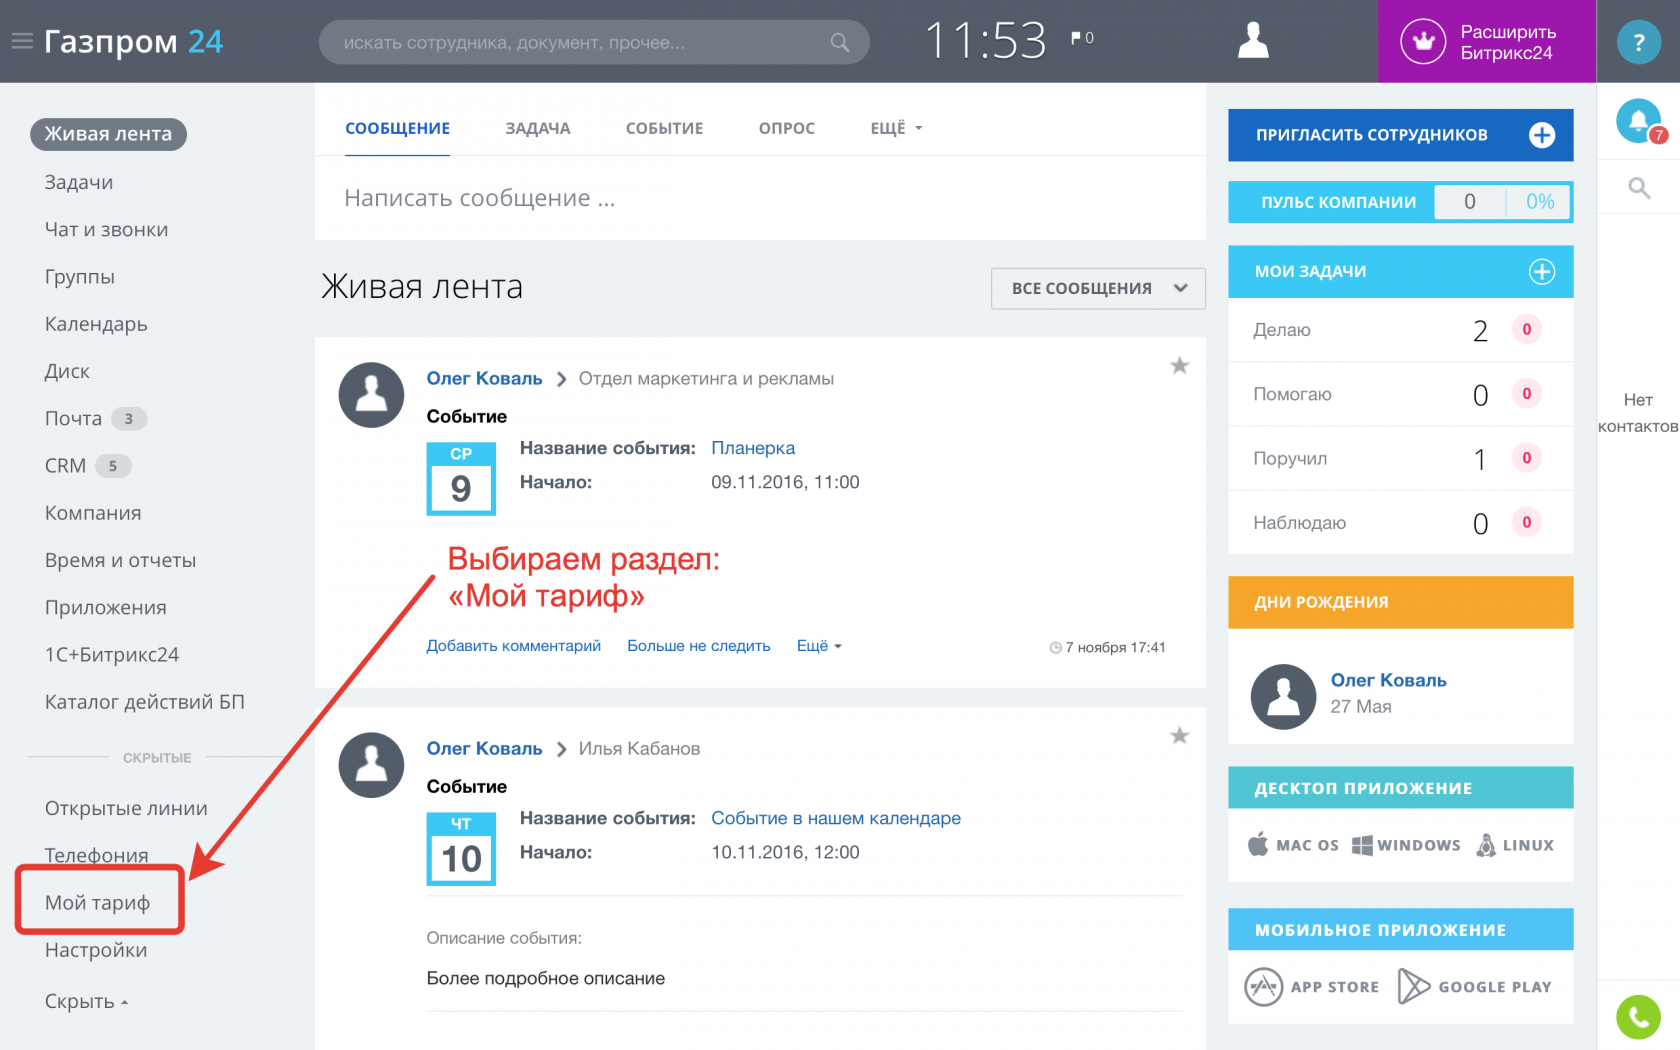
Task: Click the search magnifier in top bar
Action: point(839,42)
